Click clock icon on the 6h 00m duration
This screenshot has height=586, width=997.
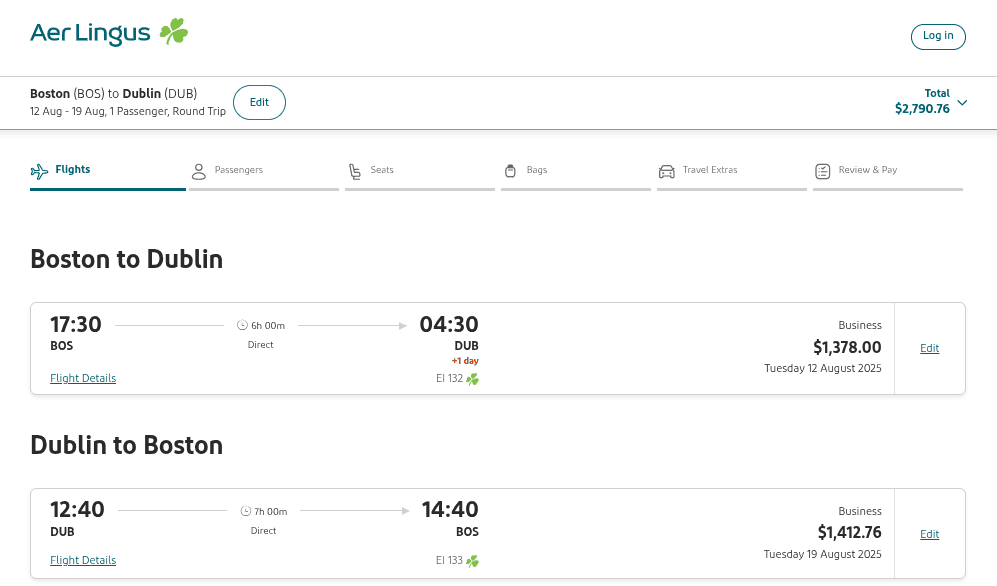[x=242, y=325]
